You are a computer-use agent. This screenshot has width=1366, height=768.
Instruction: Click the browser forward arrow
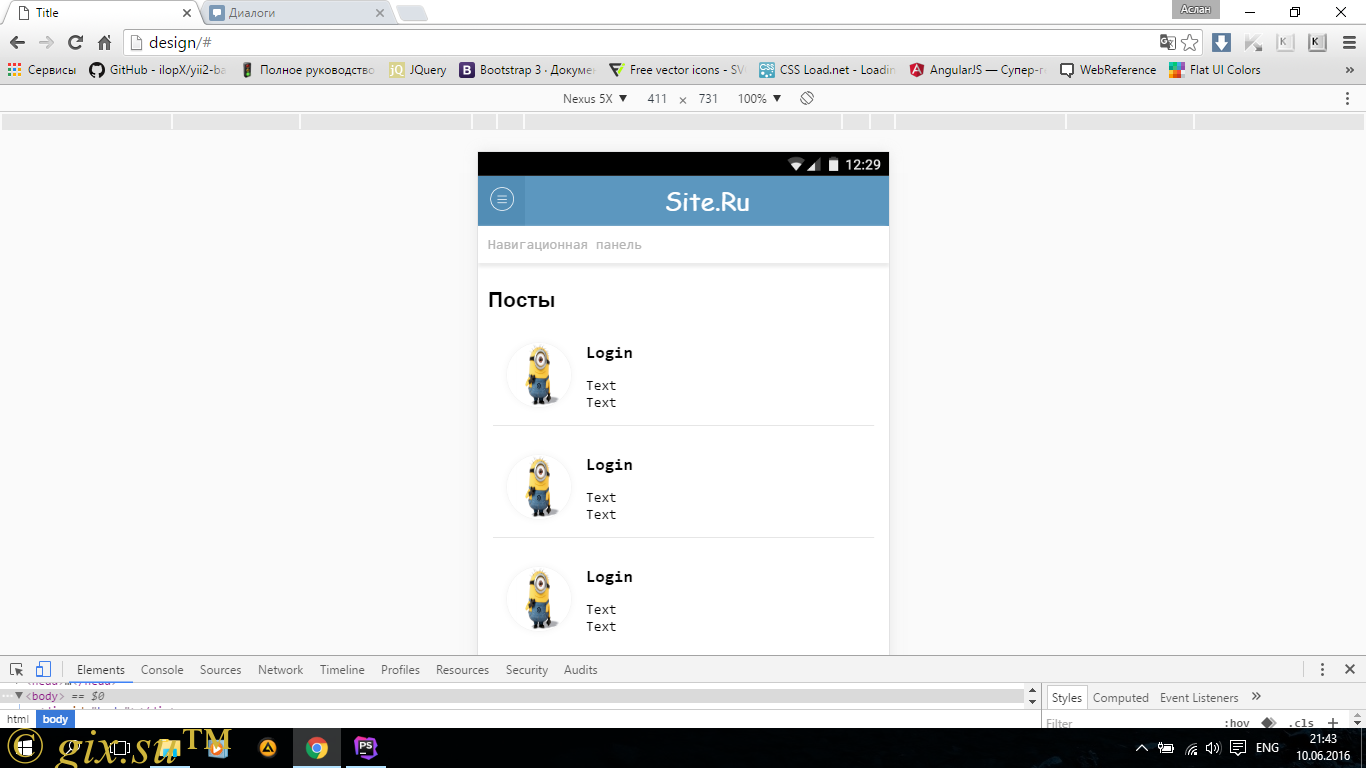tap(46, 42)
